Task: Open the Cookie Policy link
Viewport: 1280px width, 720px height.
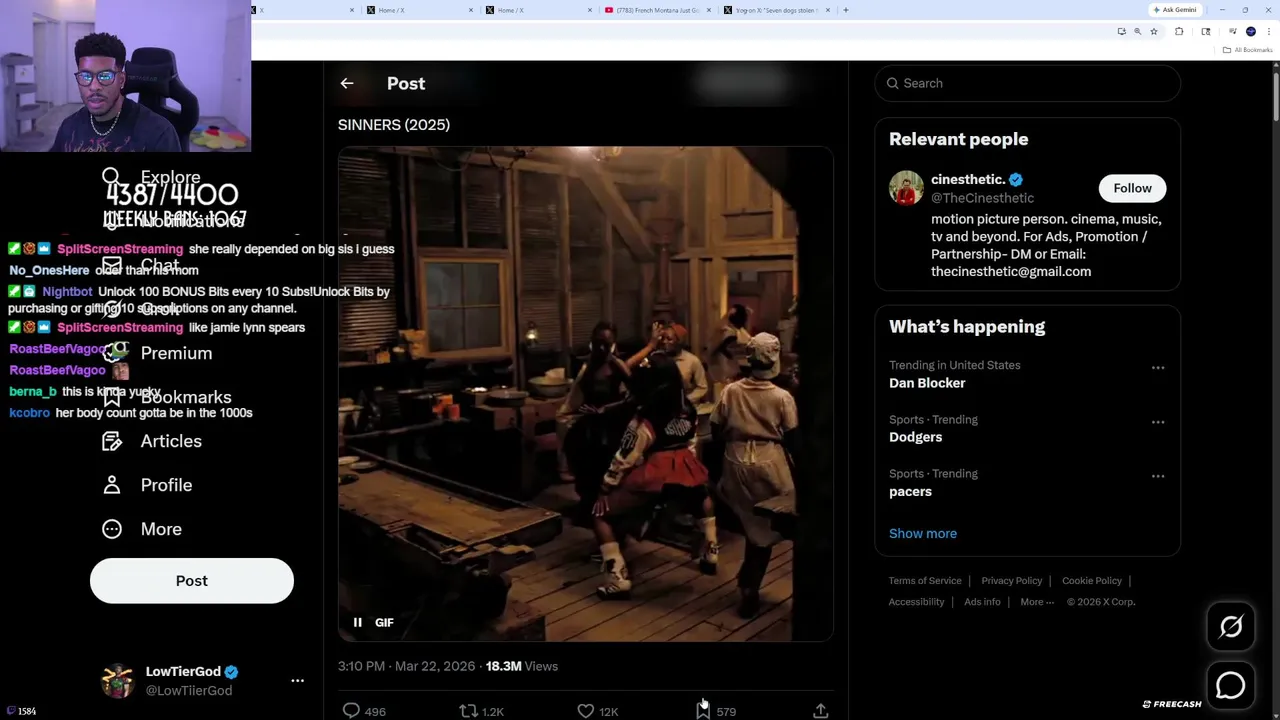Action: [1092, 581]
